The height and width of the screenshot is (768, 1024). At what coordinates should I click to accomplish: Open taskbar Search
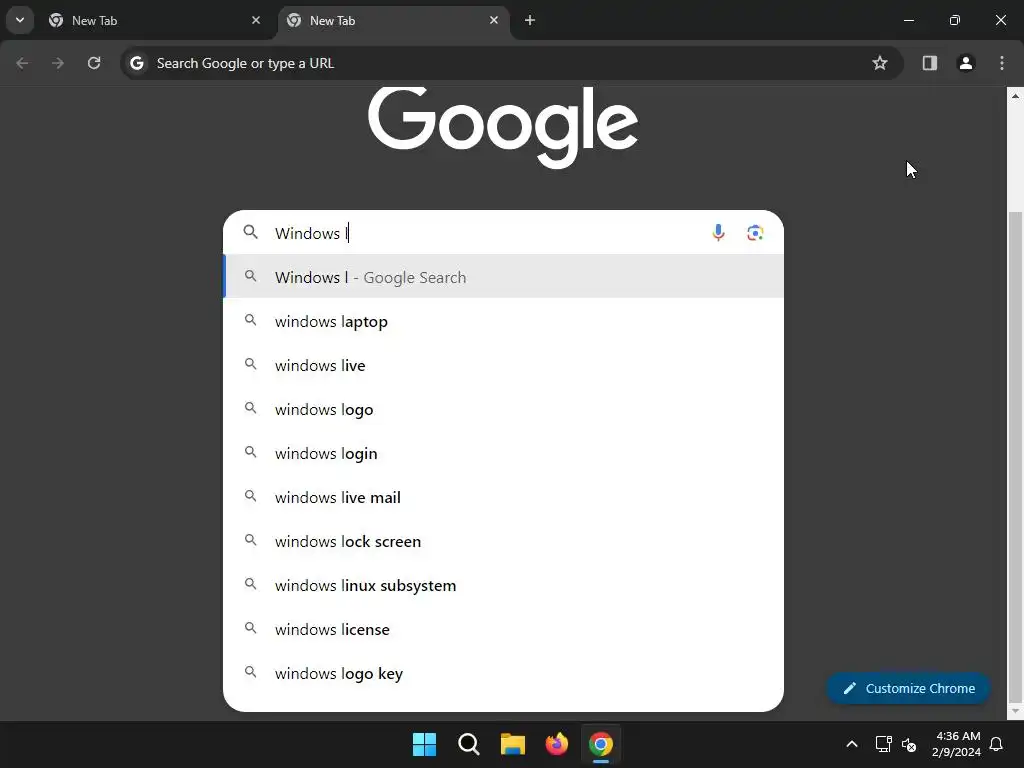pos(468,744)
